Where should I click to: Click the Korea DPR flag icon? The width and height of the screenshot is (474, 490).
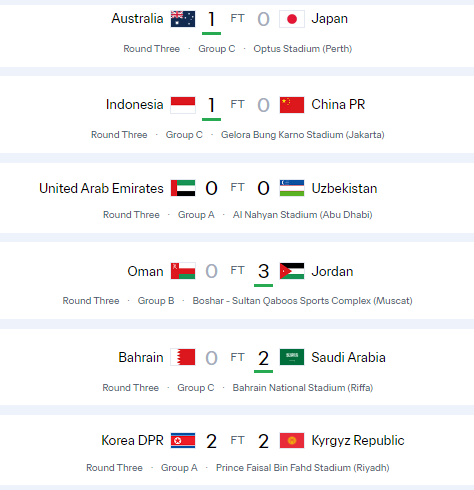(183, 441)
